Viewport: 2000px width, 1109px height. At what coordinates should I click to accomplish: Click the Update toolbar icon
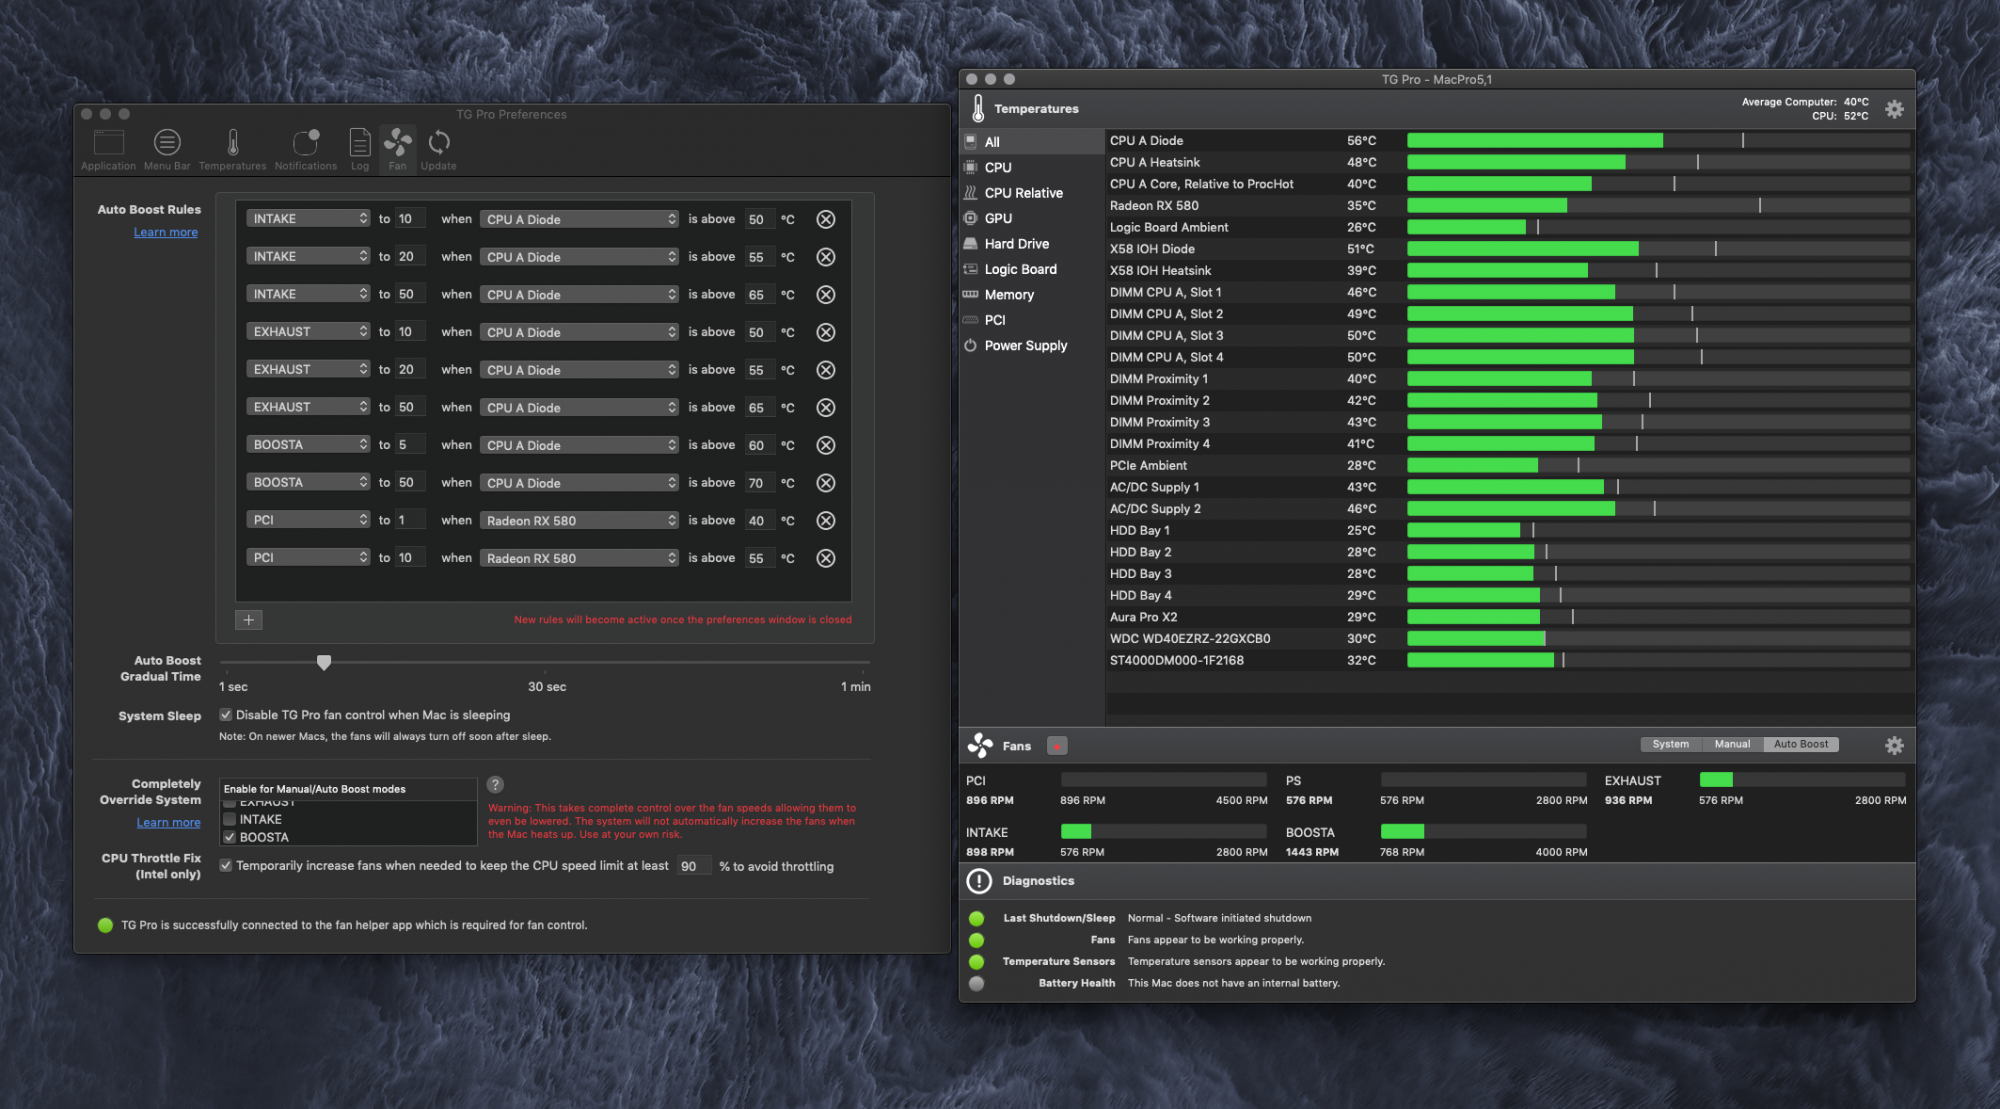tap(438, 144)
